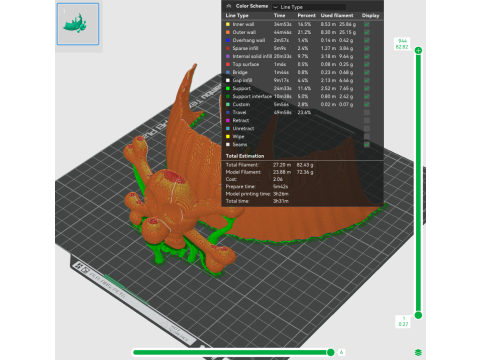The image size is (480, 360).
Task: Uncheck the Outer wall Display checkbox
Action: [367, 32]
